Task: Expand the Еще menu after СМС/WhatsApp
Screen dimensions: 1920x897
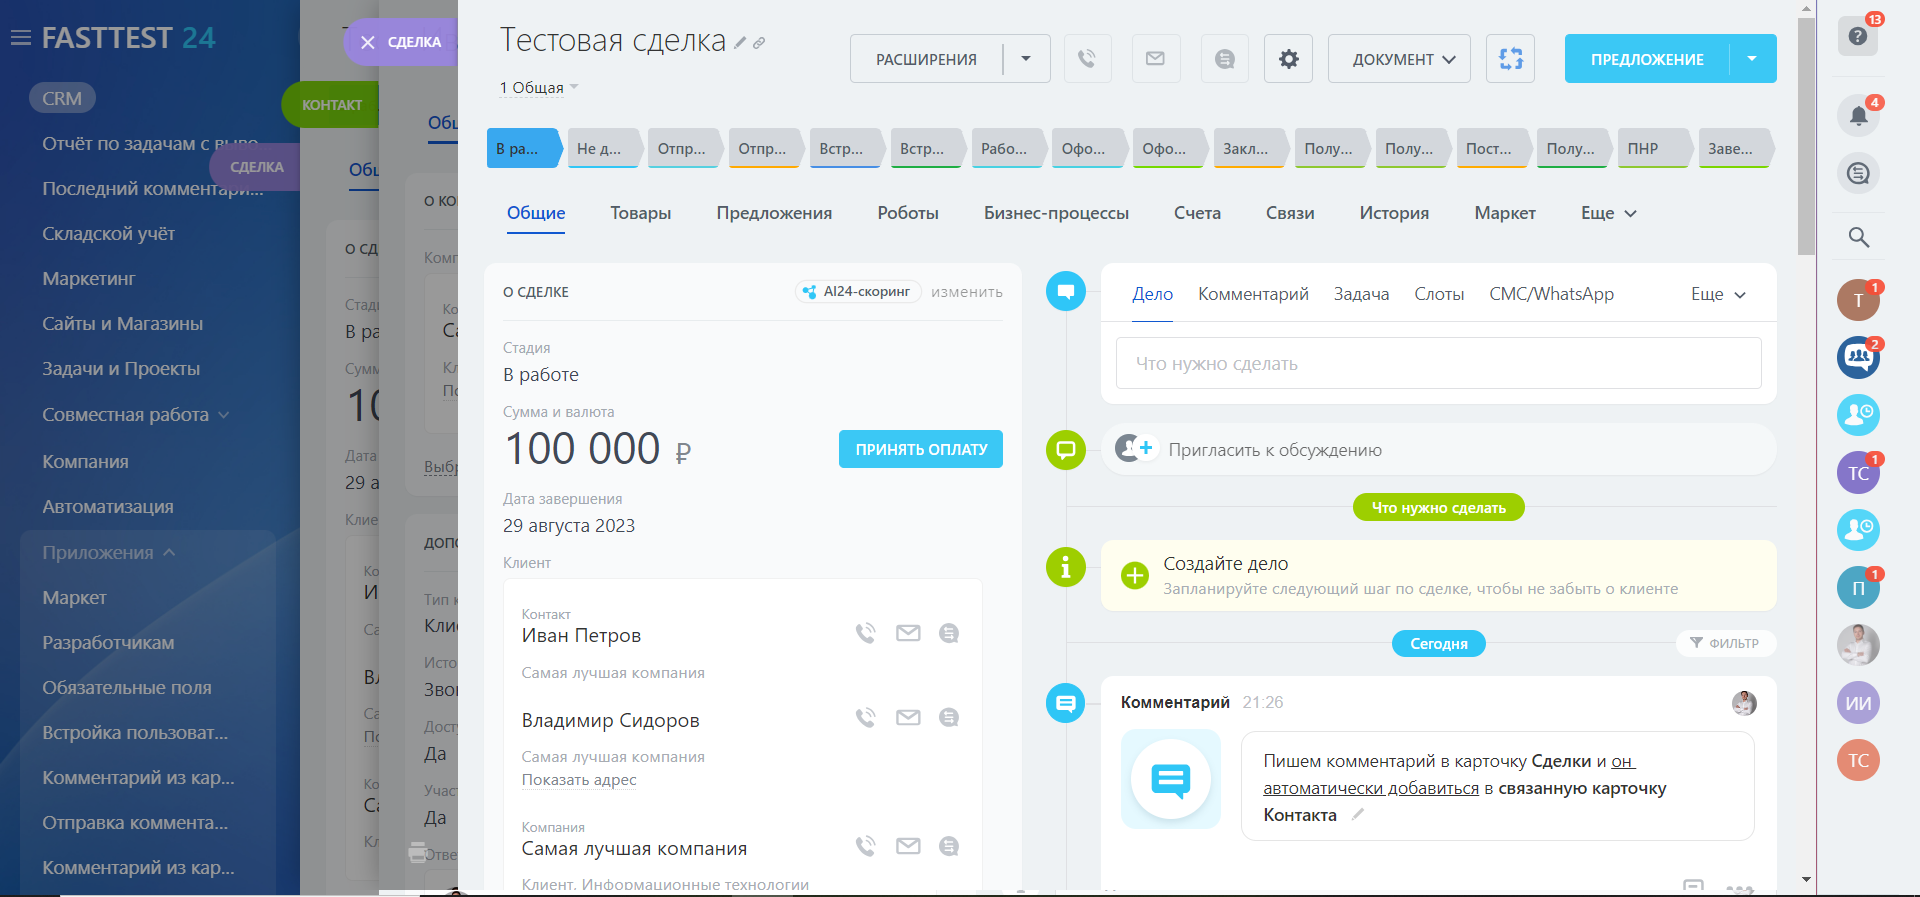Action: [x=1718, y=294]
